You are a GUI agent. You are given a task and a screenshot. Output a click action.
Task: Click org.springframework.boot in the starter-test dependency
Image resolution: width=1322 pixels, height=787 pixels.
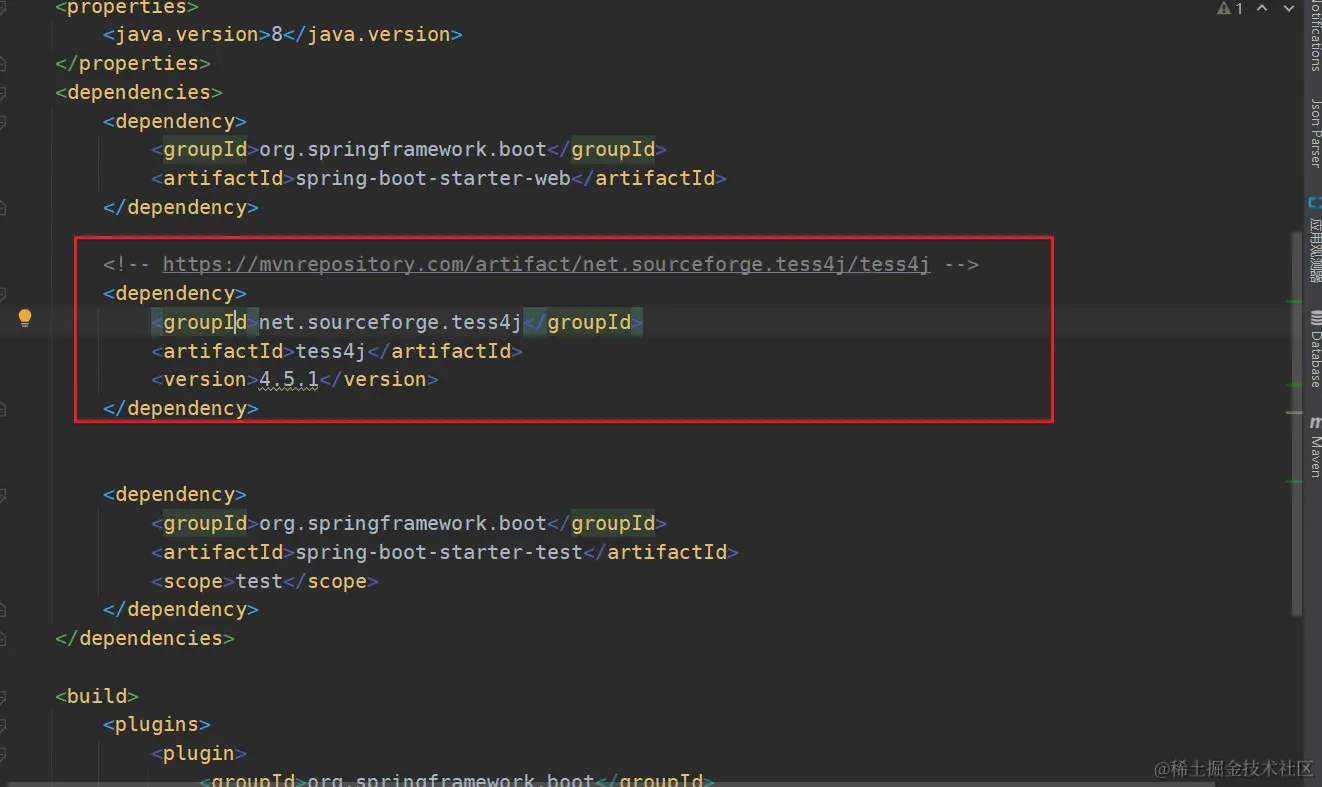tap(403, 523)
